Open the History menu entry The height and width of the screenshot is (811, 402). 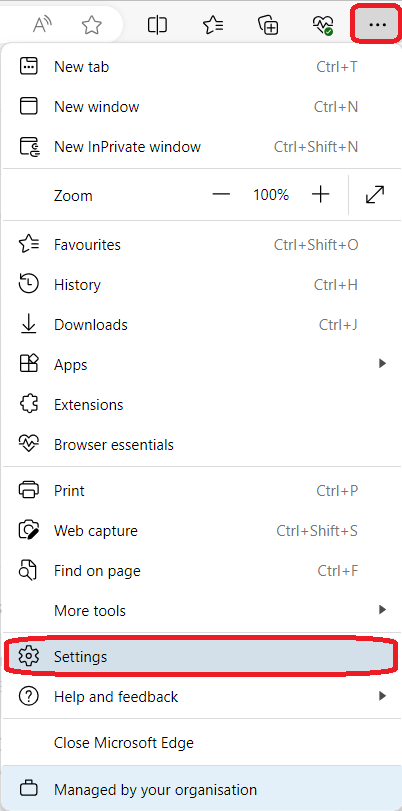201,284
